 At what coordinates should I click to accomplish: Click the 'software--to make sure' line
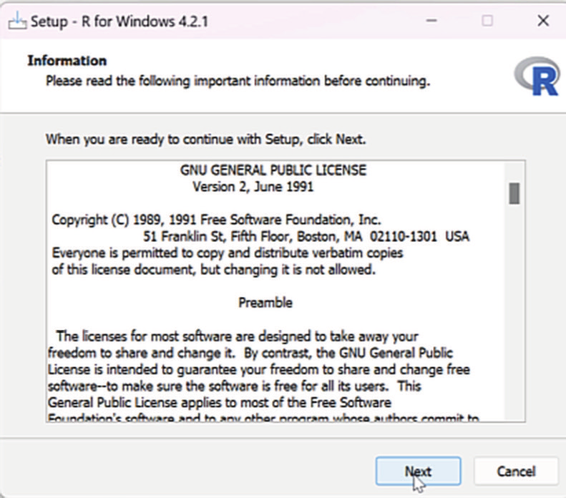234,386
